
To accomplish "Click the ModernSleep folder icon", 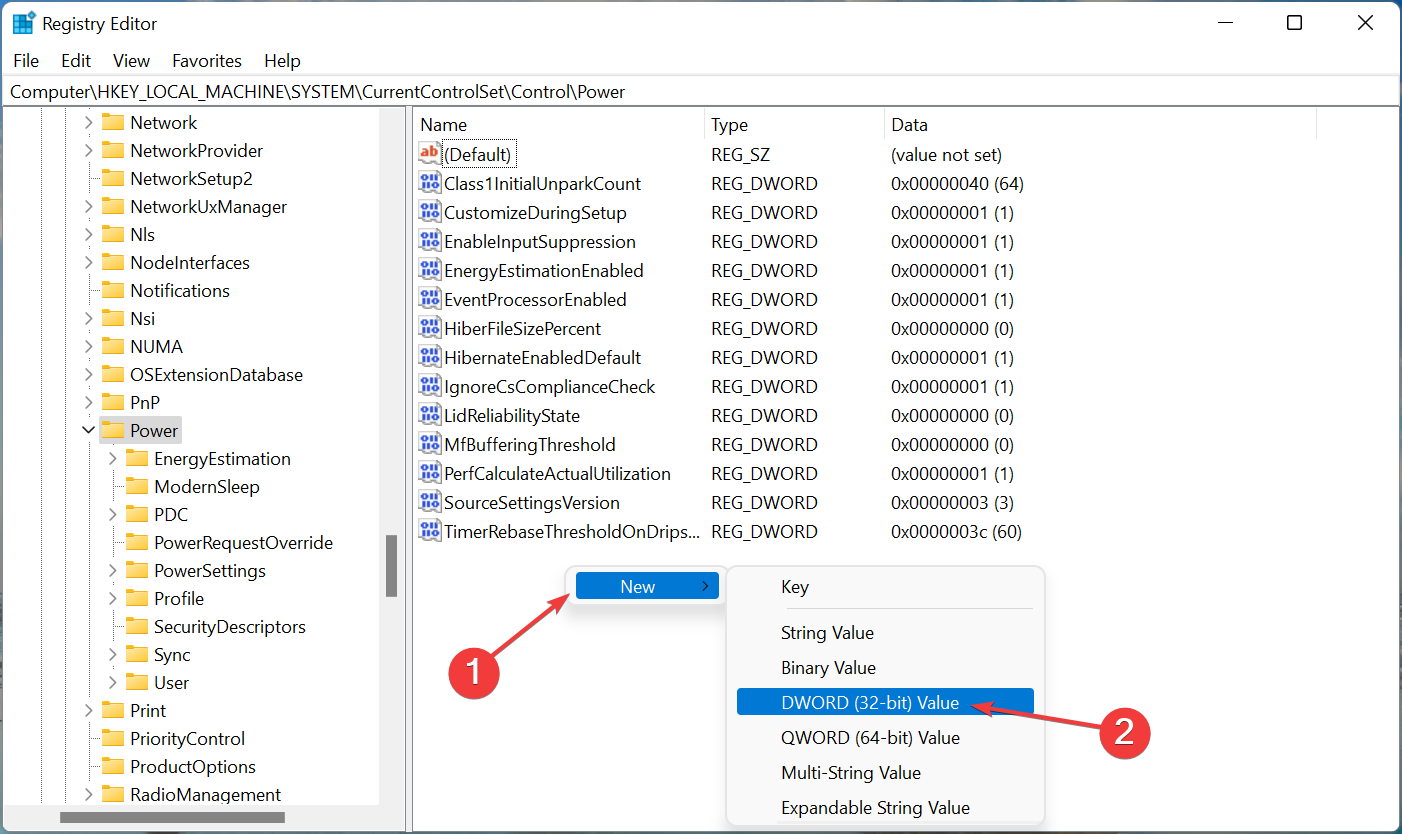I will (137, 487).
